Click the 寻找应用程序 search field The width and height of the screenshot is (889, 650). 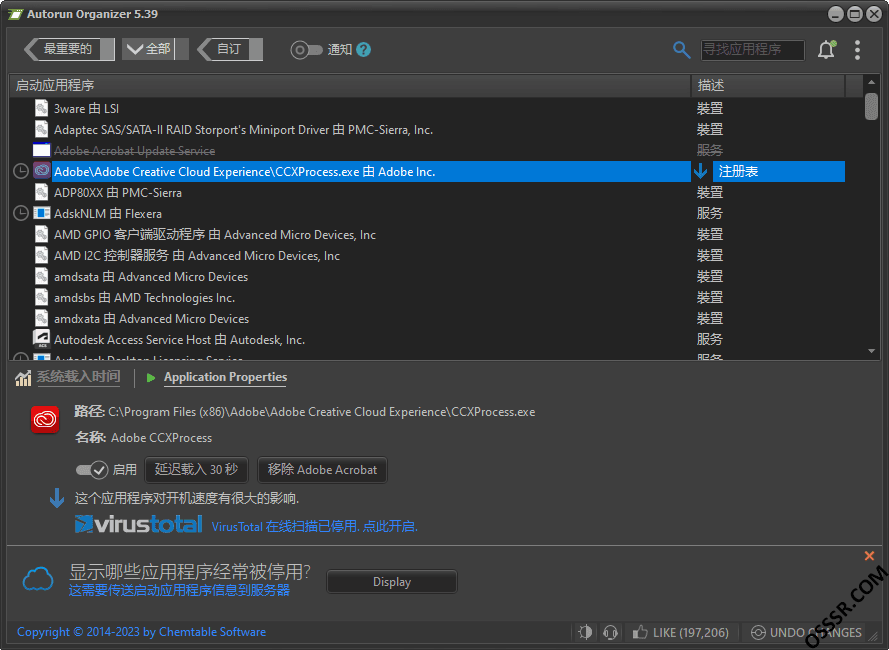[752, 50]
